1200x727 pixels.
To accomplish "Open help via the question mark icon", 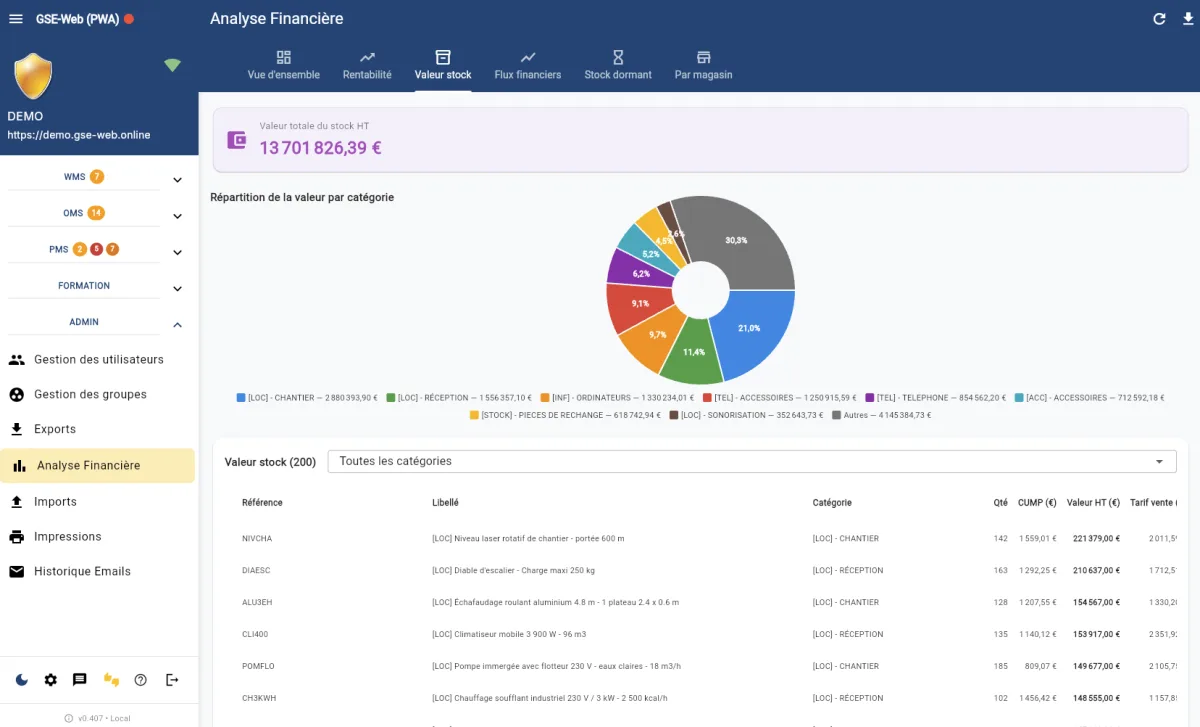I will (x=141, y=680).
